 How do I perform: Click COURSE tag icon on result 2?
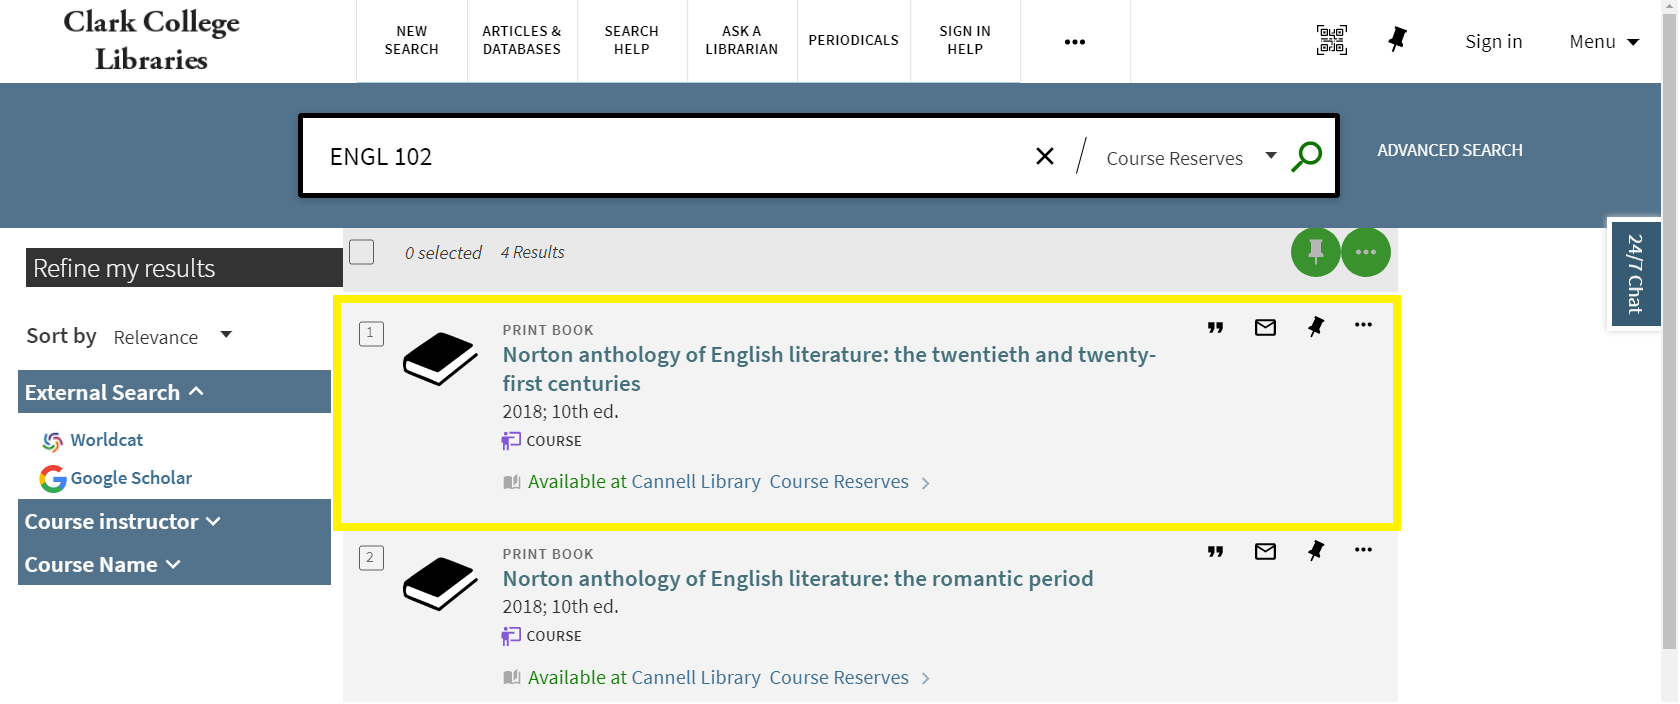click(x=511, y=636)
